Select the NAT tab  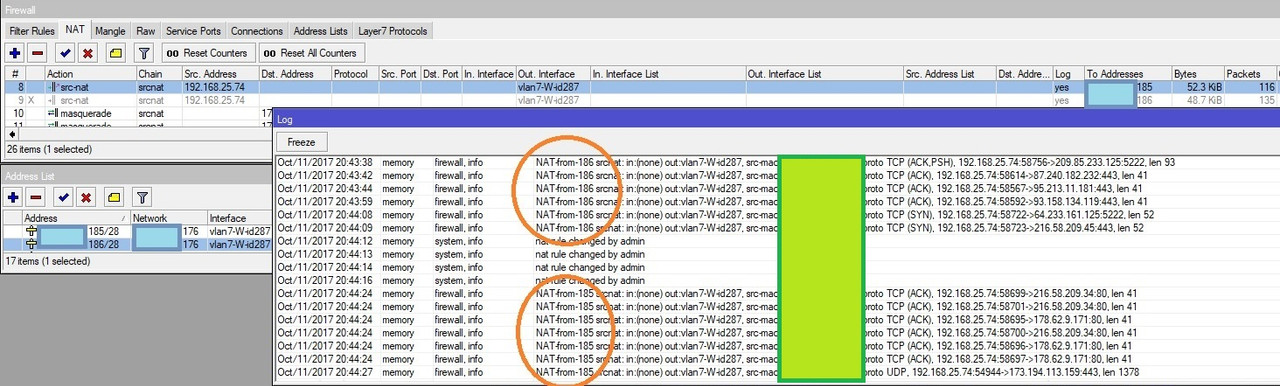pyautogui.click(x=75, y=30)
